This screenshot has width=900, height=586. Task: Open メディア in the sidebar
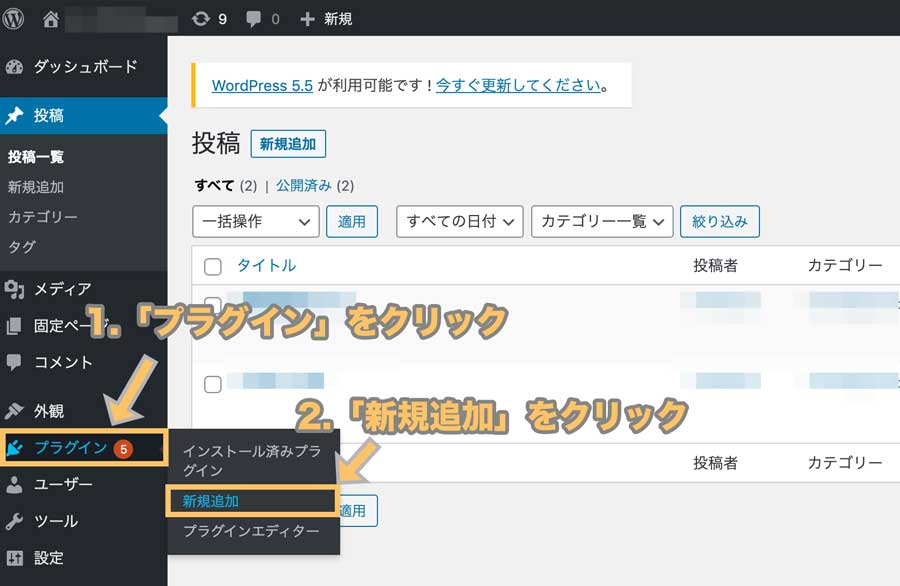(63, 289)
